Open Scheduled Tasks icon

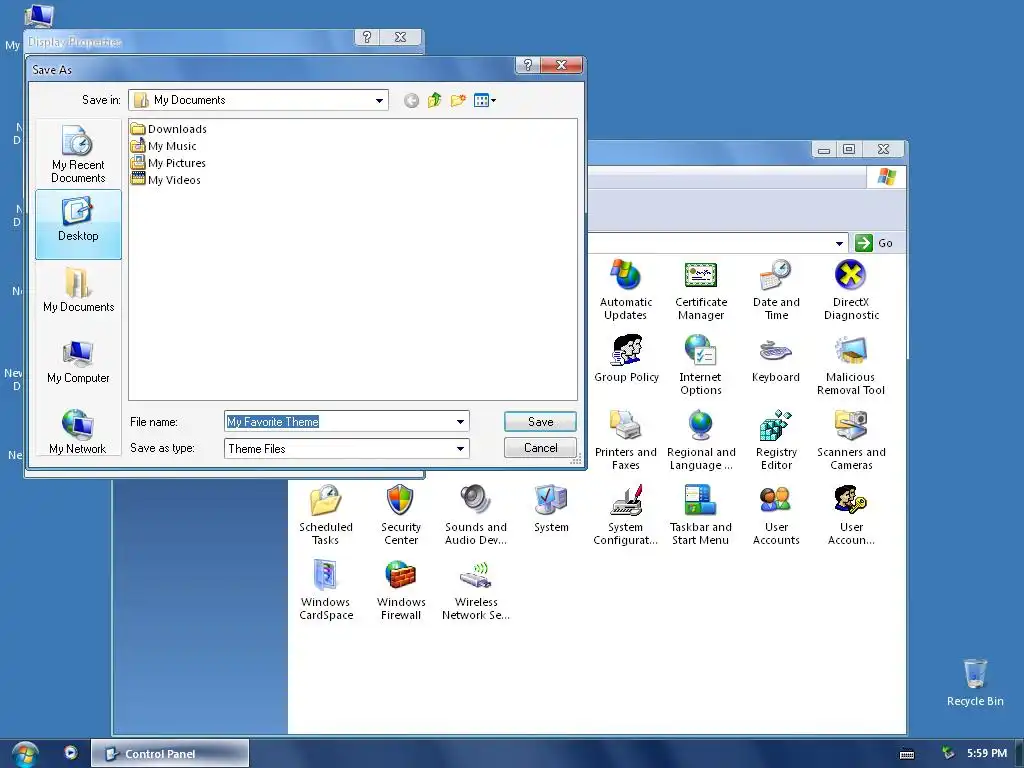[x=325, y=515]
